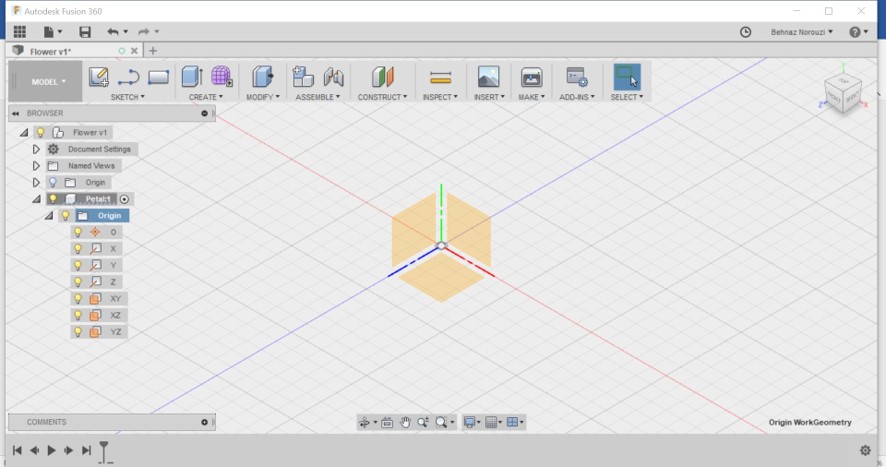Toggle visibility bulb of XY plane
The width and height of the screenshot is (886, 467).
pos(77,299)
